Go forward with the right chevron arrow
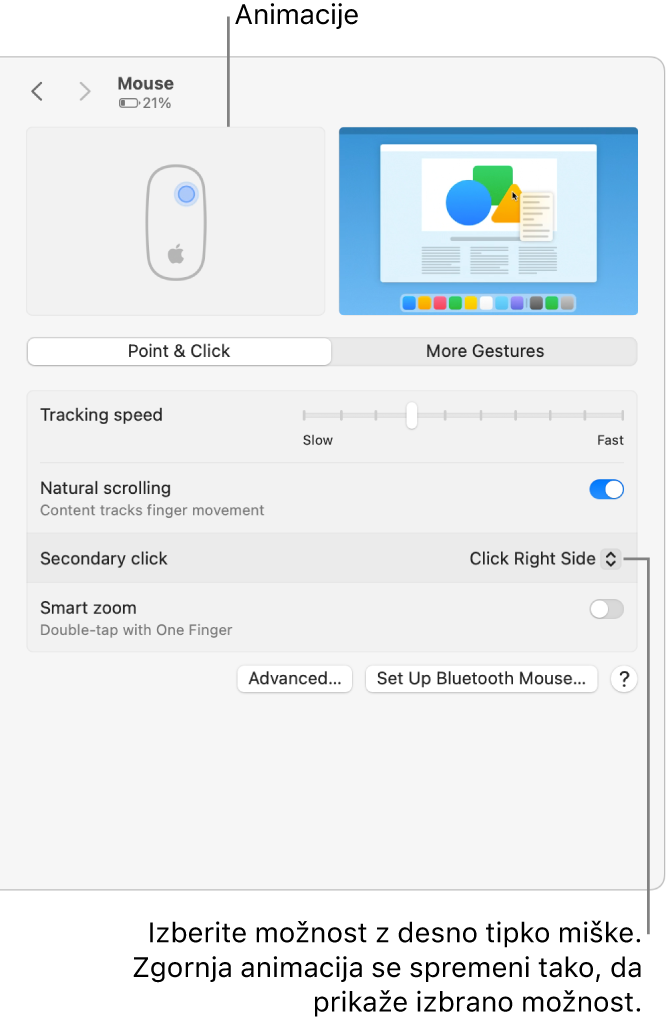The width and height of the screenshot is (668, 1029). 84,91
